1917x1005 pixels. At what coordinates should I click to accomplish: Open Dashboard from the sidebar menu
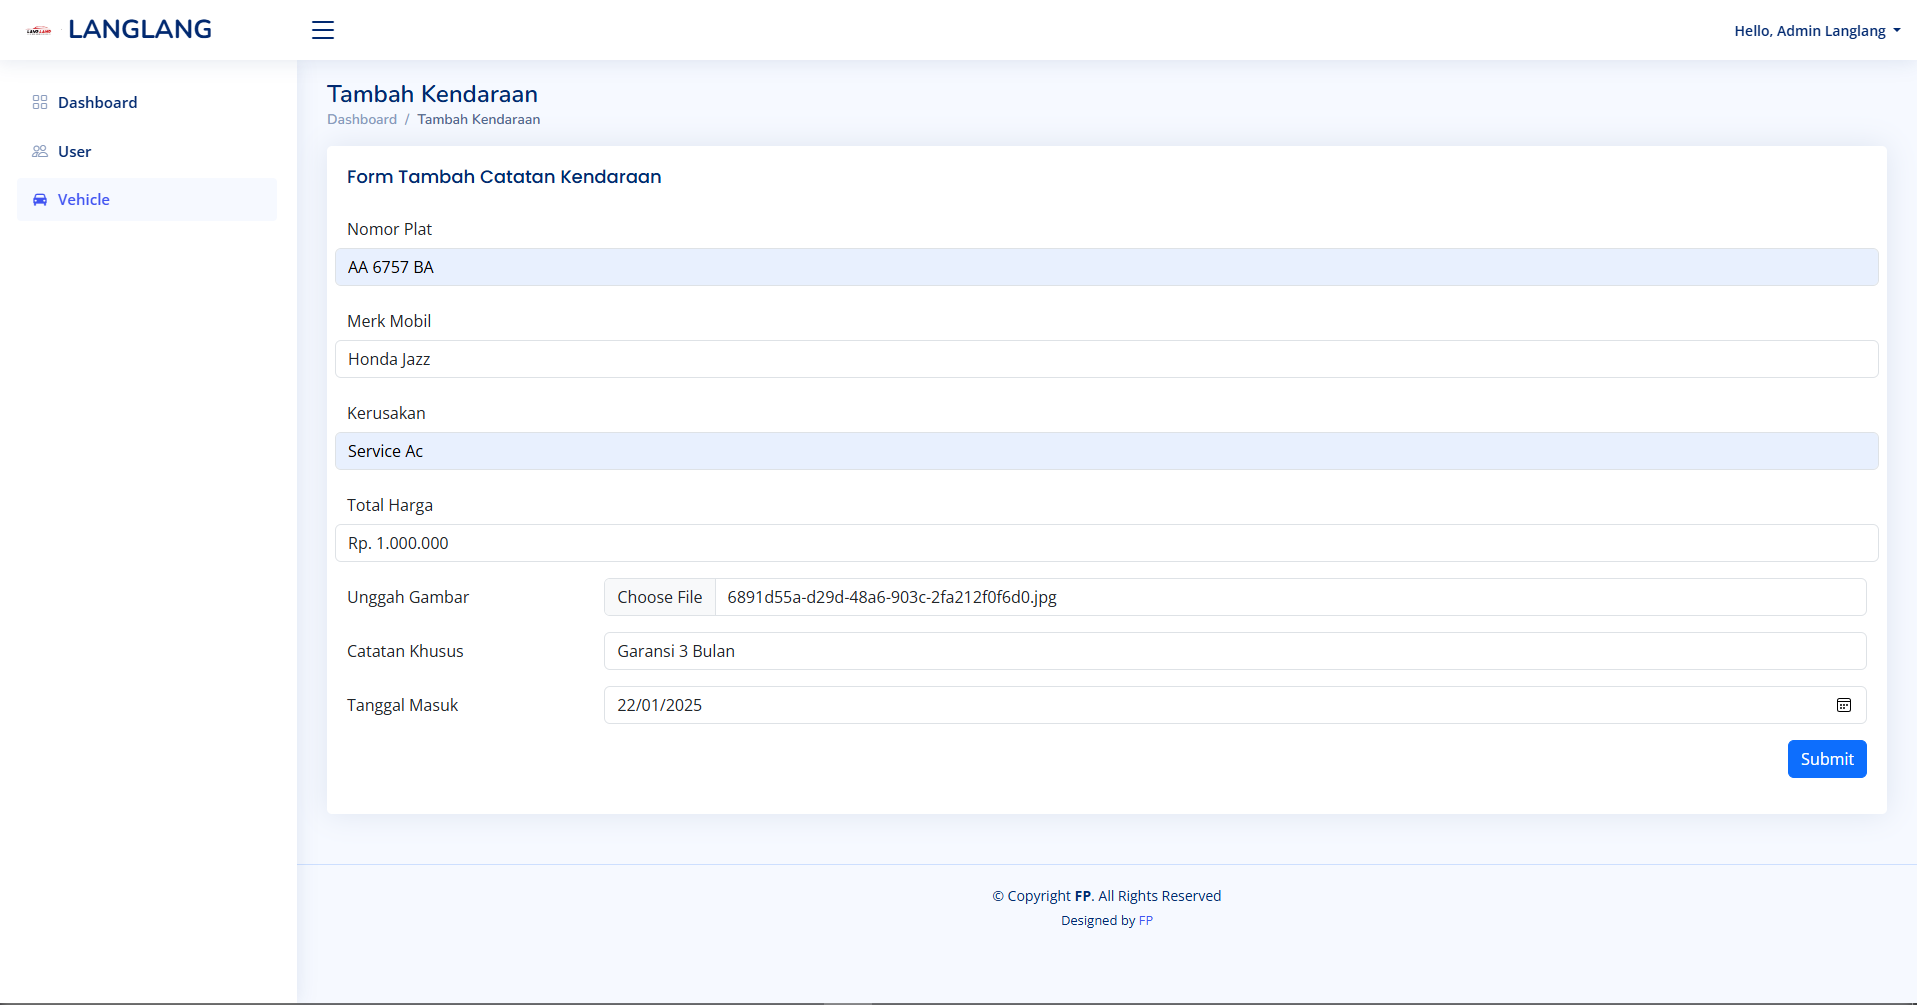pyautogui.click(x=97, y=102)
